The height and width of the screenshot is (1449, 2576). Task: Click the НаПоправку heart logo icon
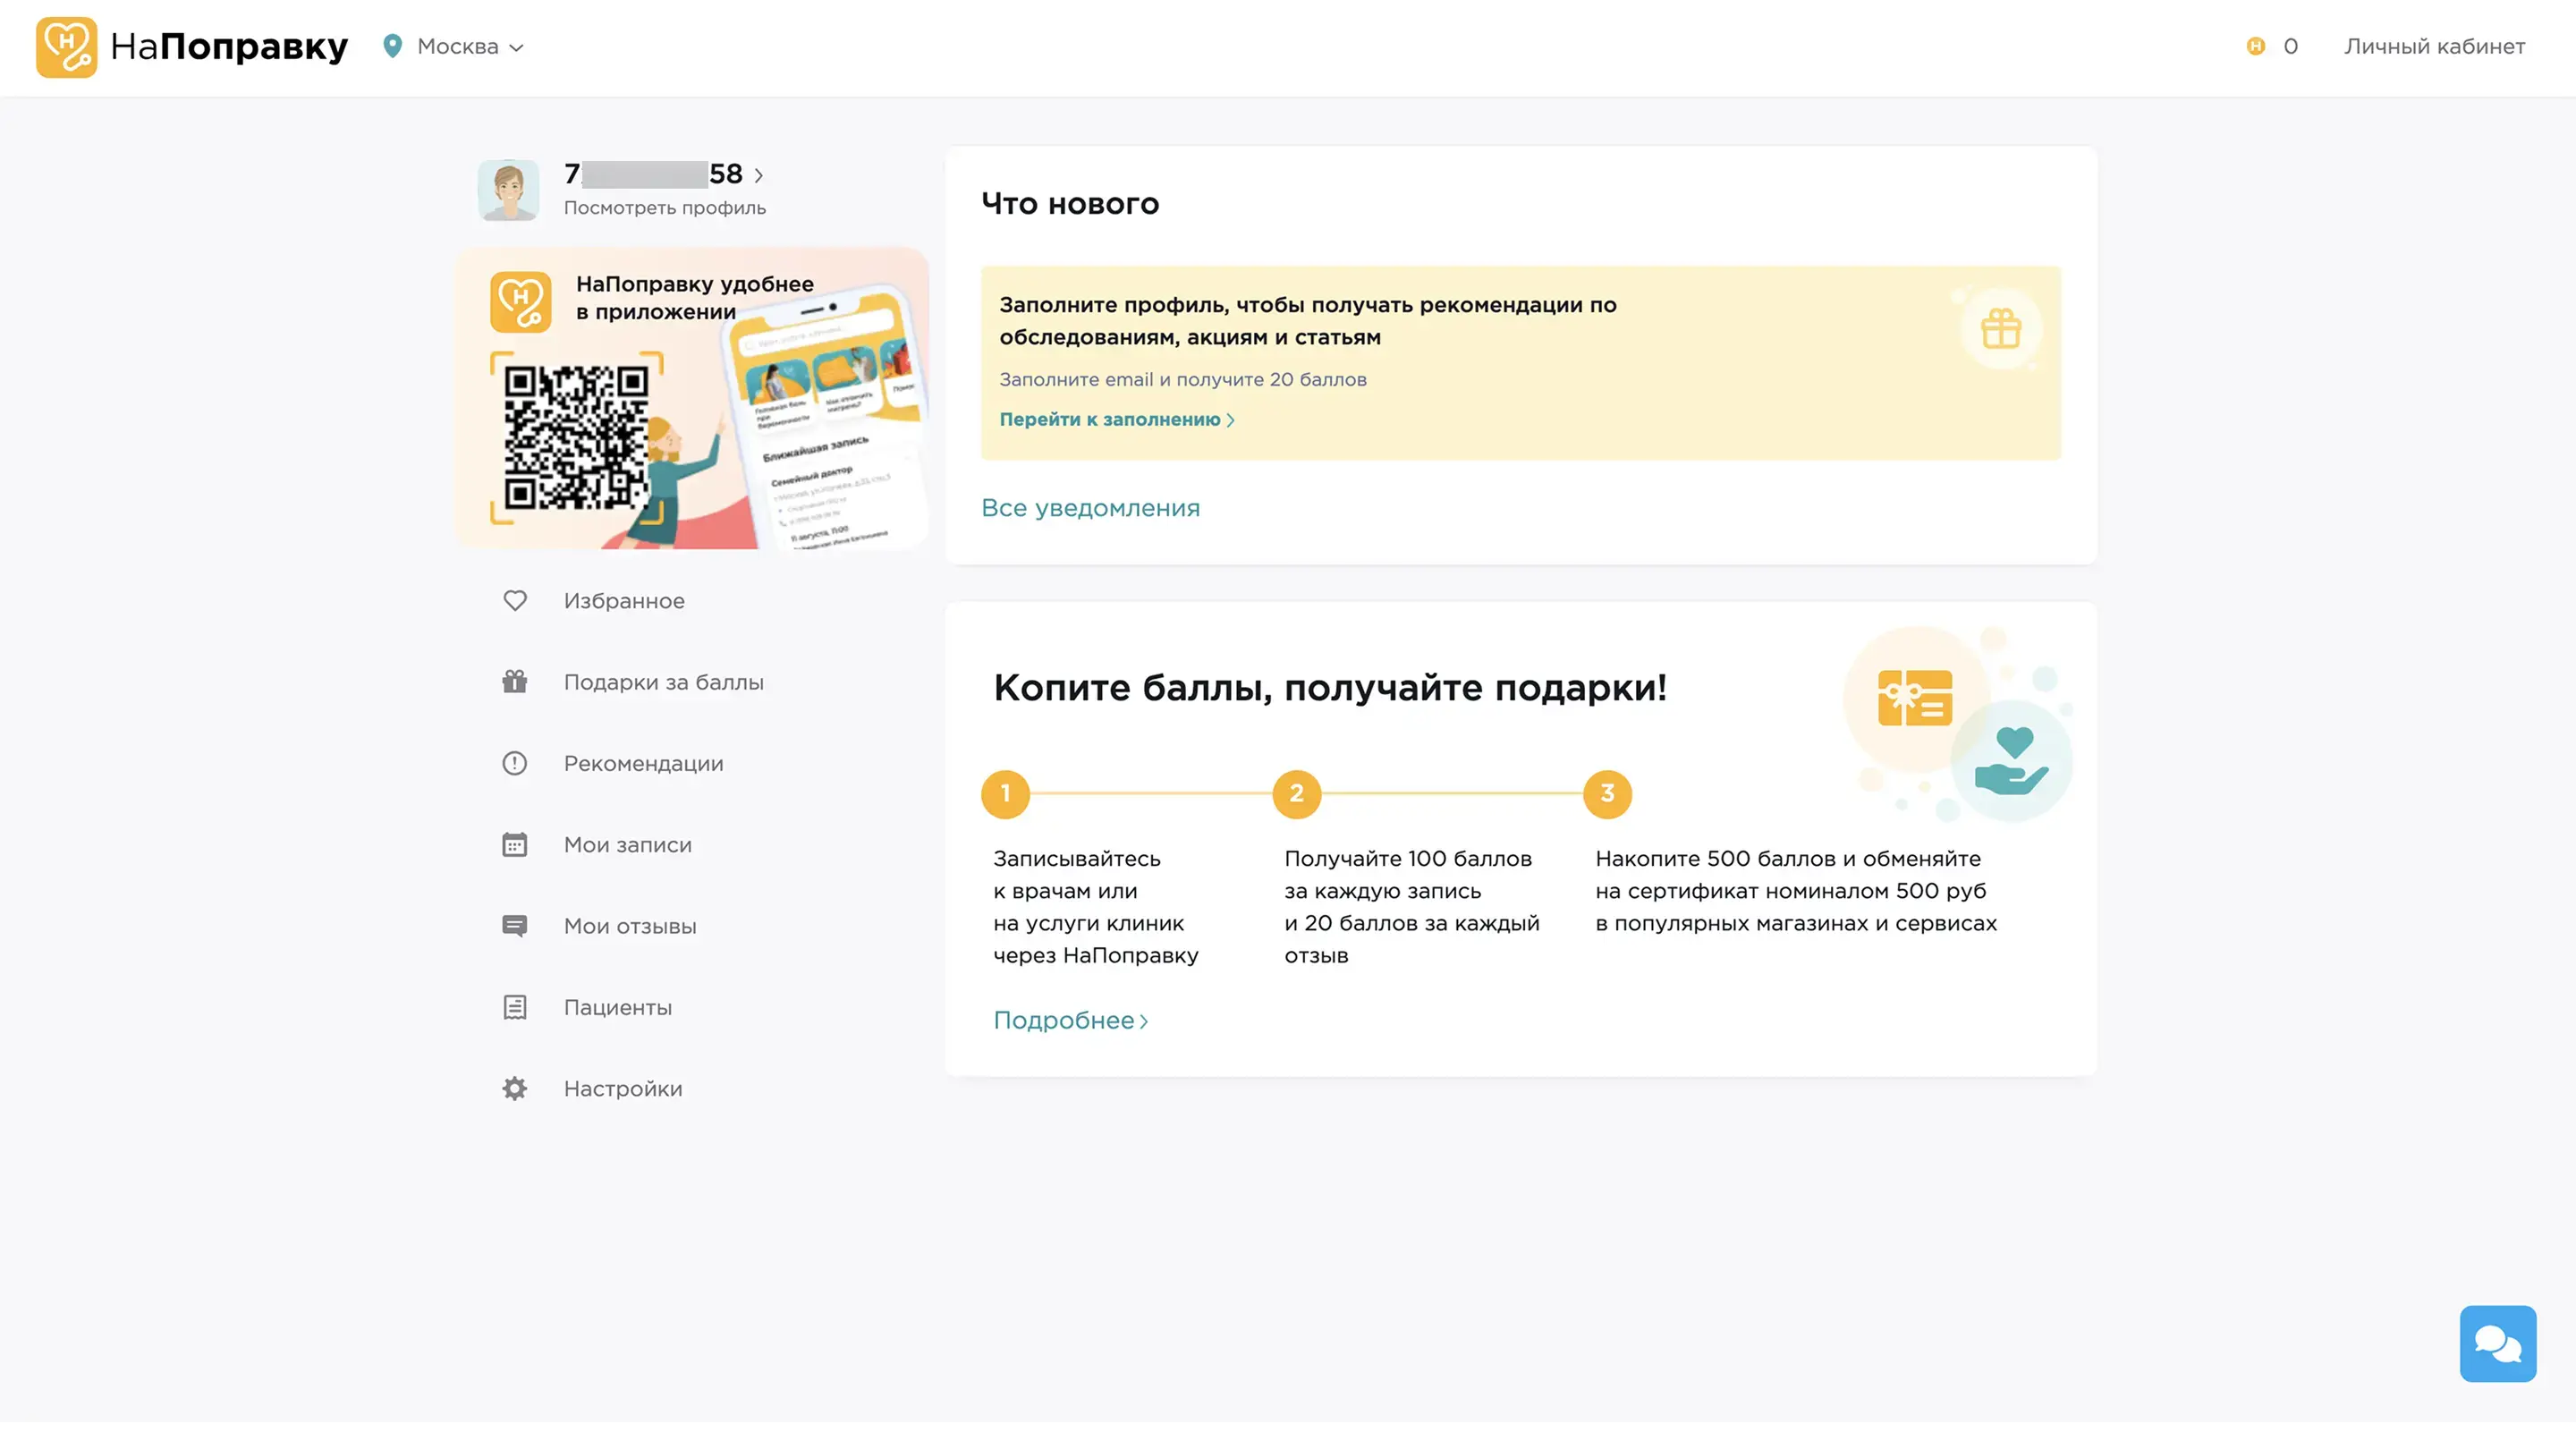[x=66, y=47]
